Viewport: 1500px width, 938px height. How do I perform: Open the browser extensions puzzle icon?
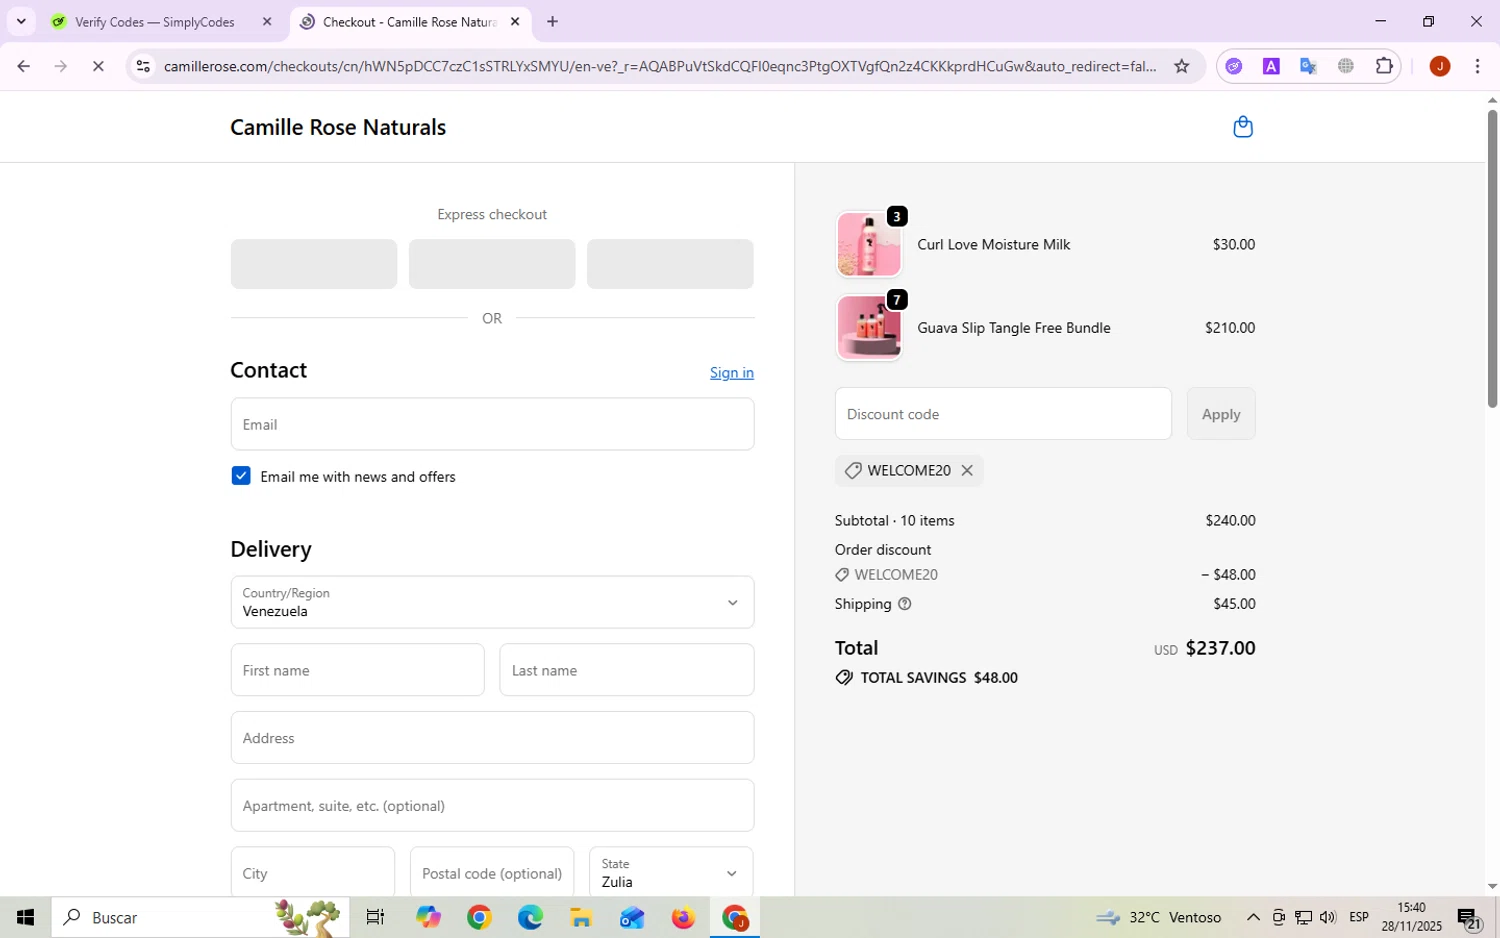click(x=1384, y=66)
